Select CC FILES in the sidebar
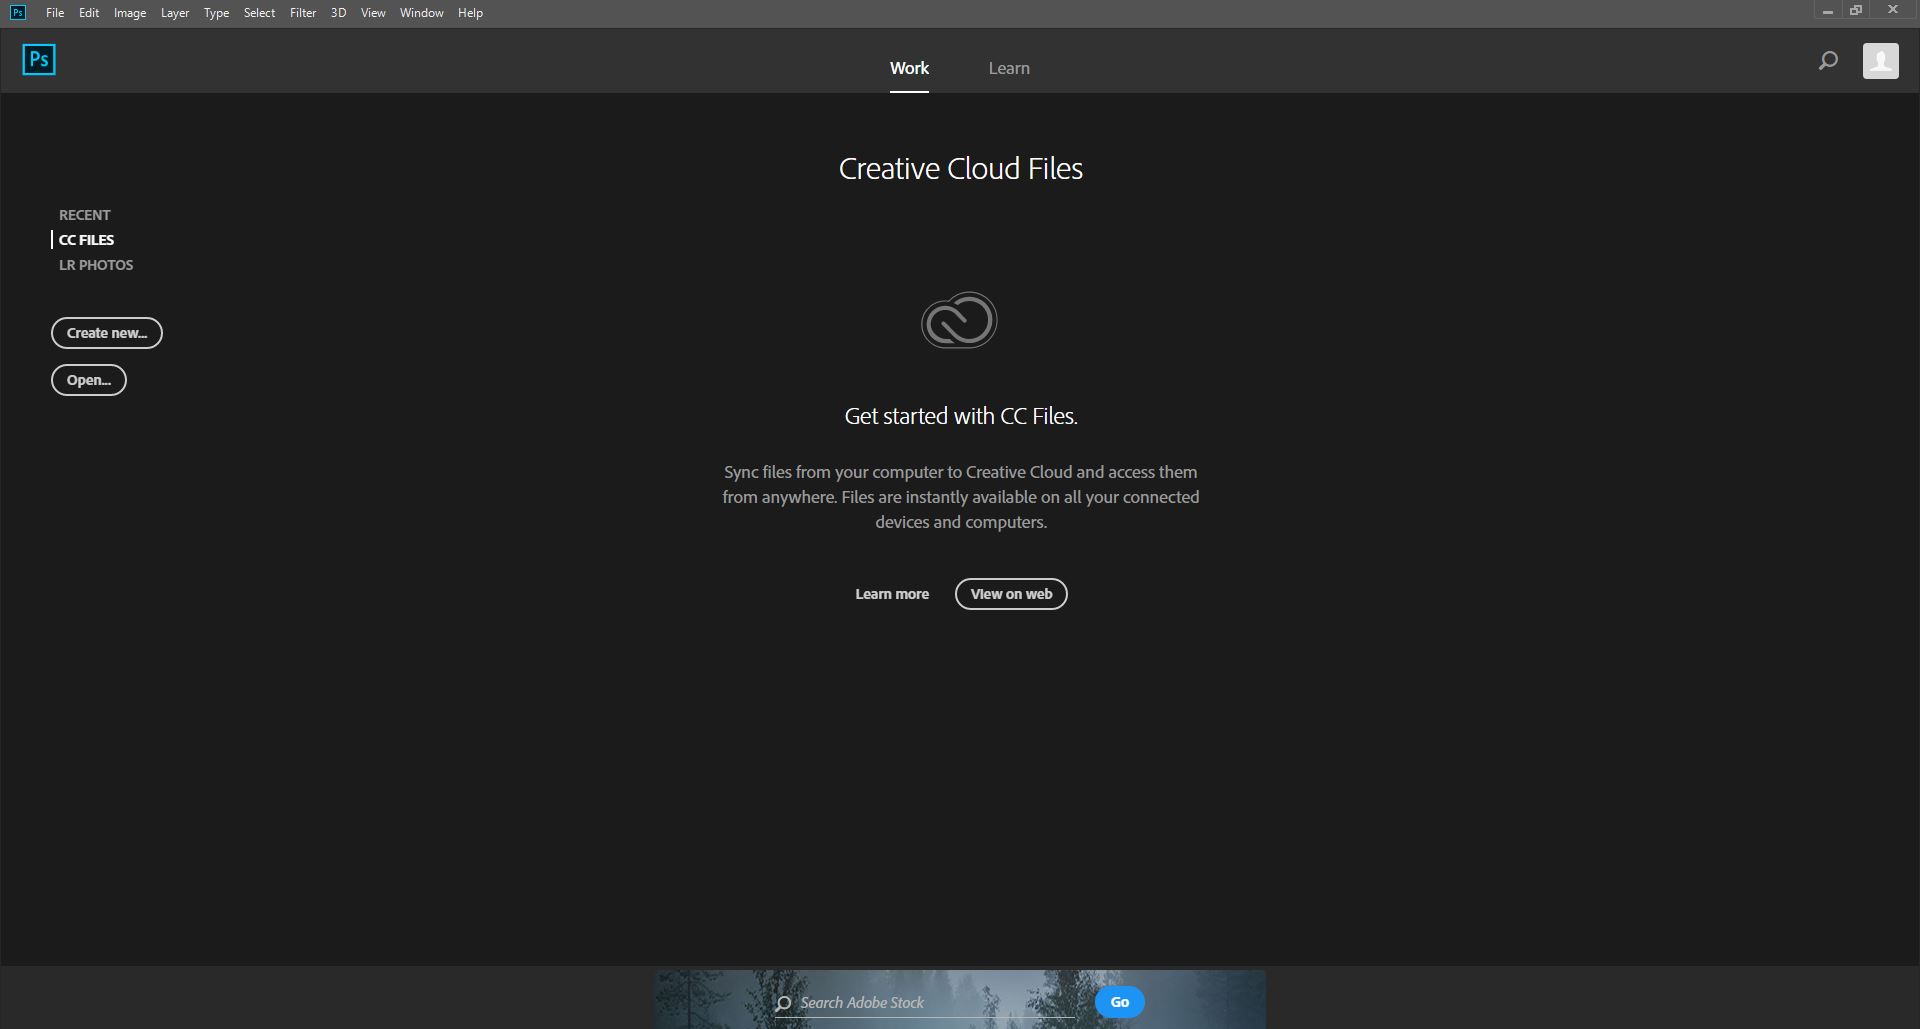 click(x=86, y=240)
